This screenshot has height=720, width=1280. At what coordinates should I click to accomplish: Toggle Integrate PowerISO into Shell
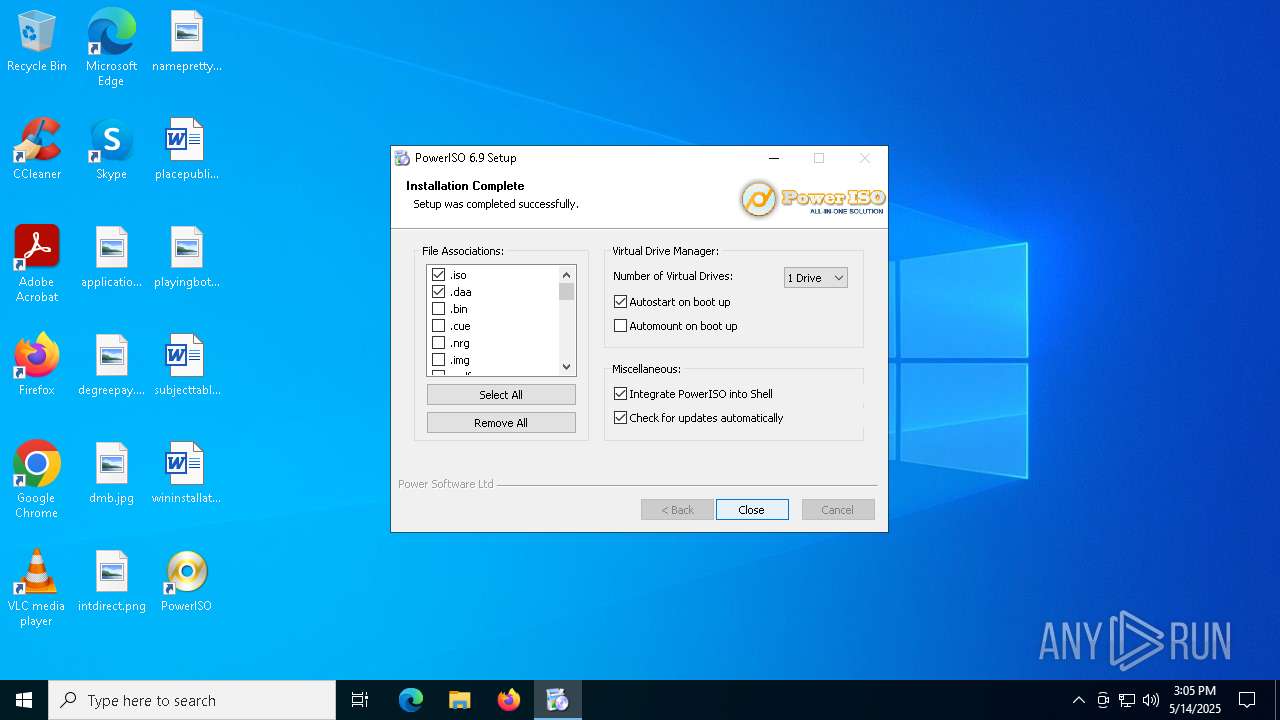point(620,394)
